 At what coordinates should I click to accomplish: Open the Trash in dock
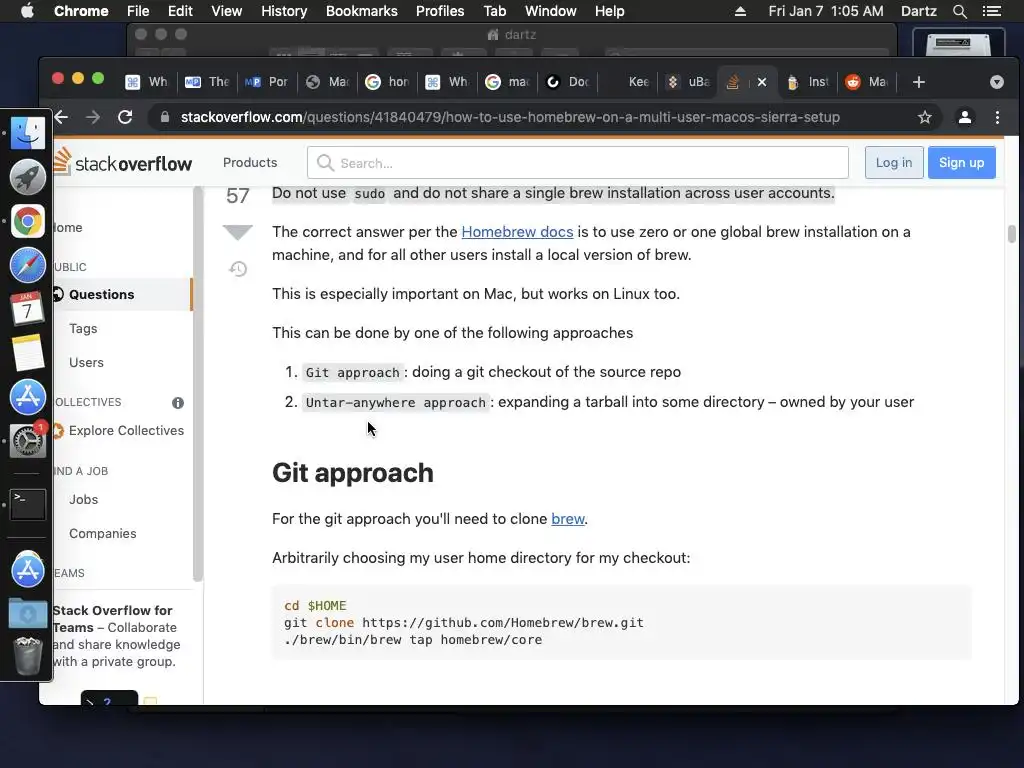pyautogui.click(x=27, y=656)
